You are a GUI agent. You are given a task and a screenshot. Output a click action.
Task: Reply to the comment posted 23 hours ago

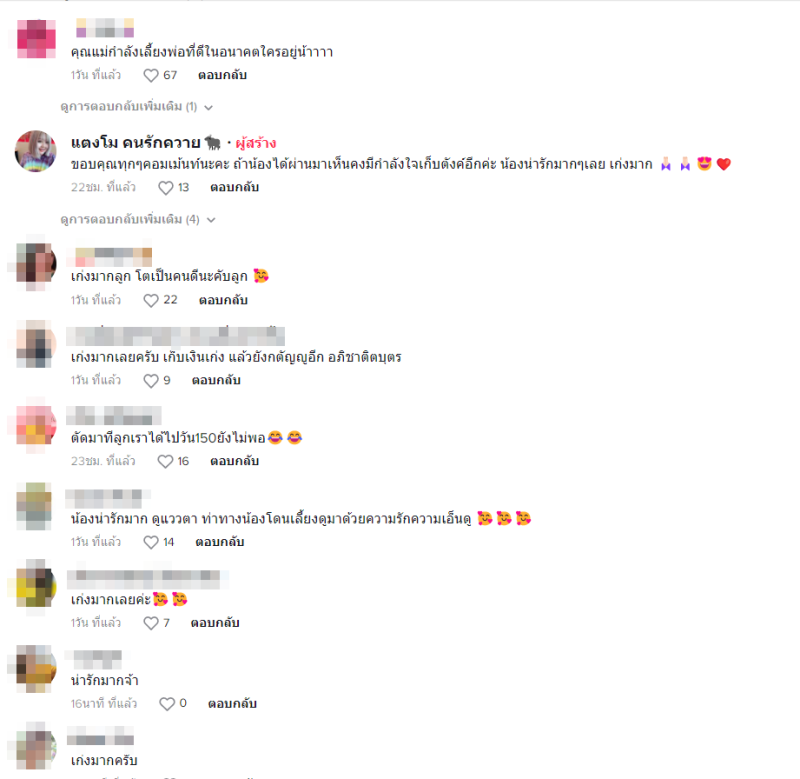click(x=235, y=461)
